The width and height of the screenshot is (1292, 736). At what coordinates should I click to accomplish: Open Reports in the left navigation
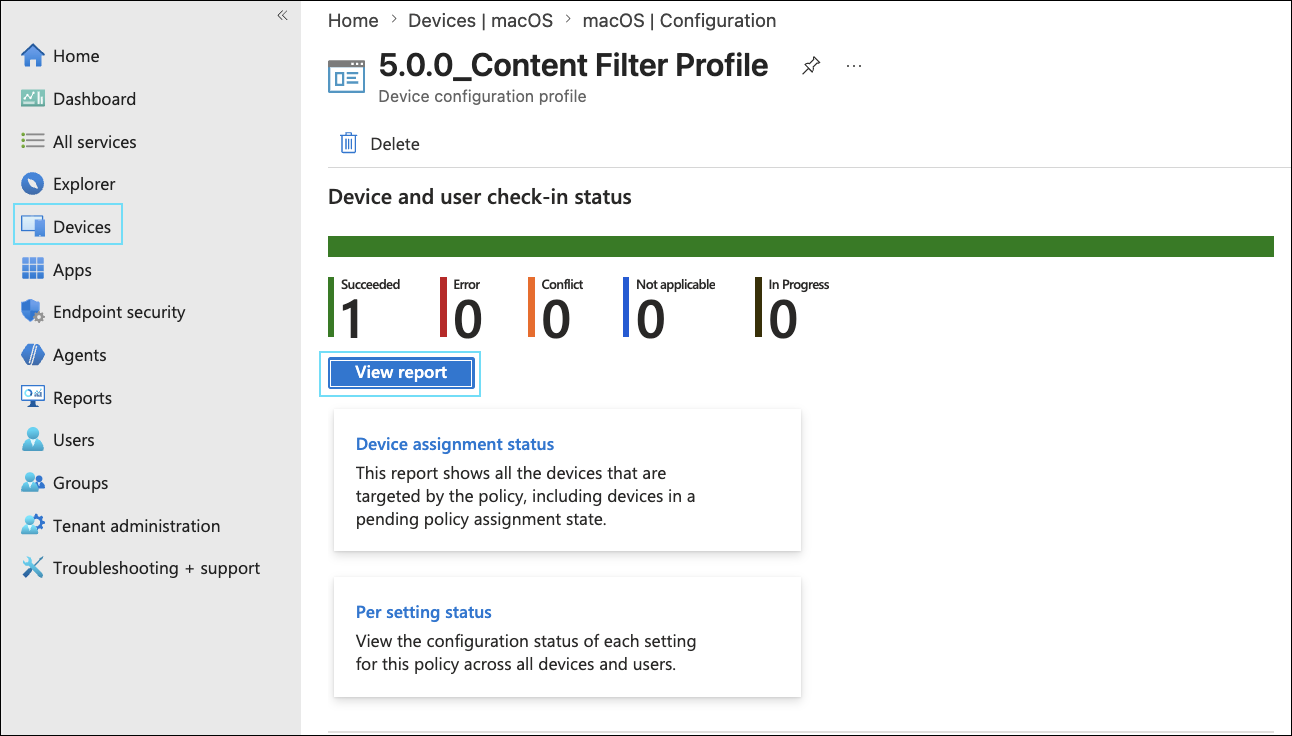click(x=82, y=398)
